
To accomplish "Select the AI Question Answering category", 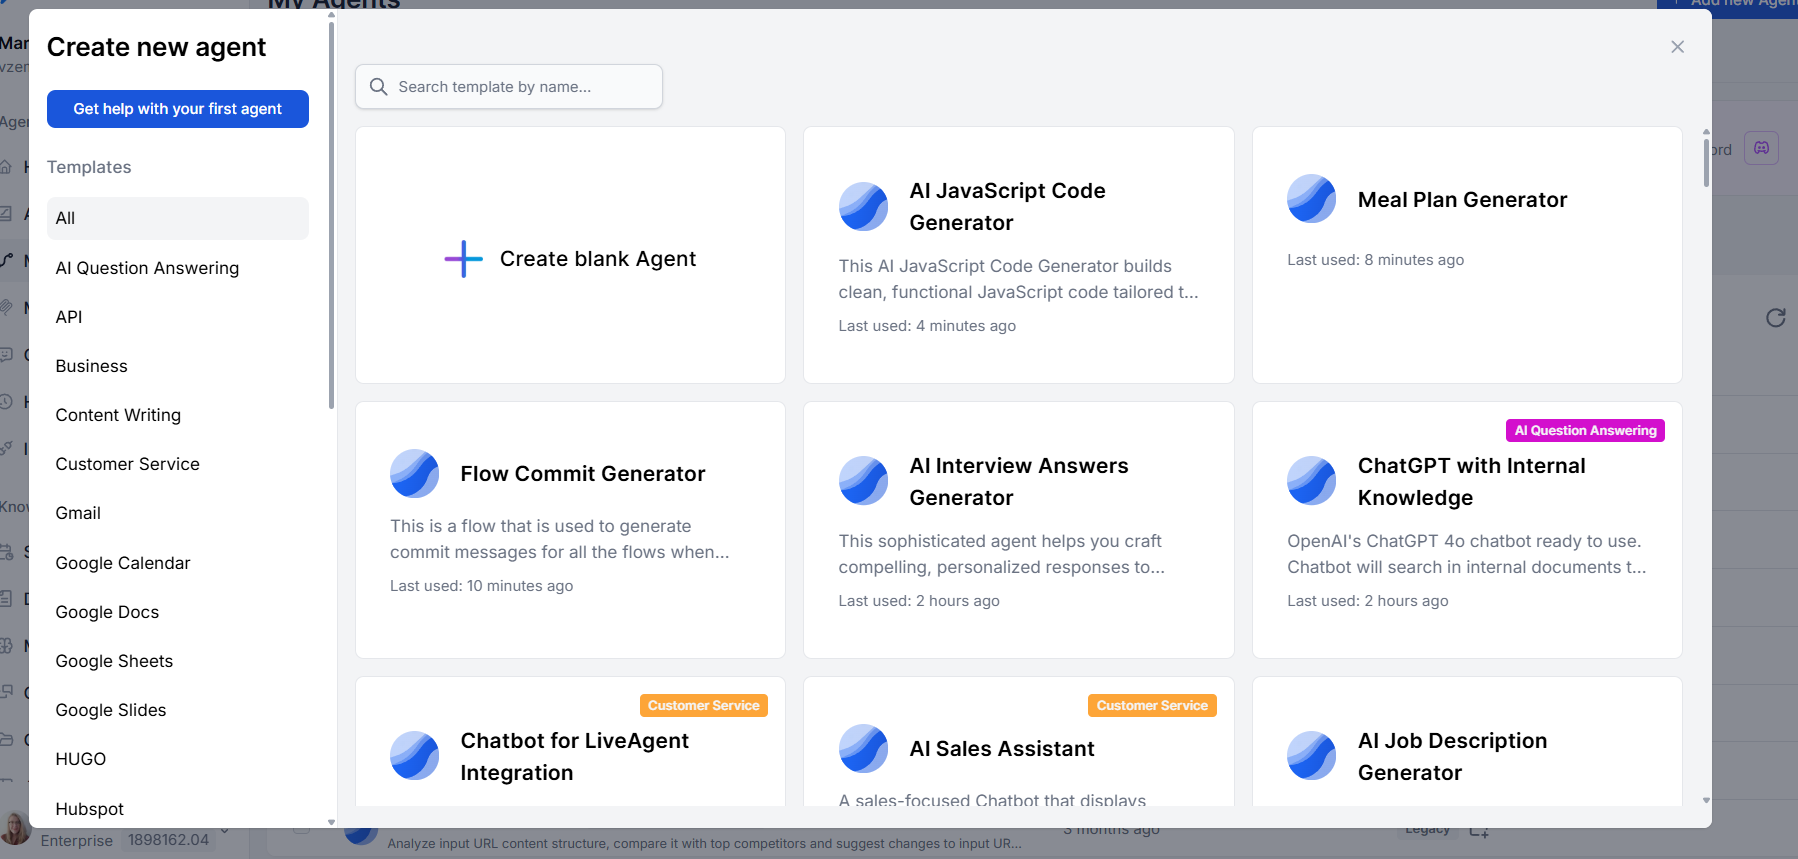I will 178,268.
